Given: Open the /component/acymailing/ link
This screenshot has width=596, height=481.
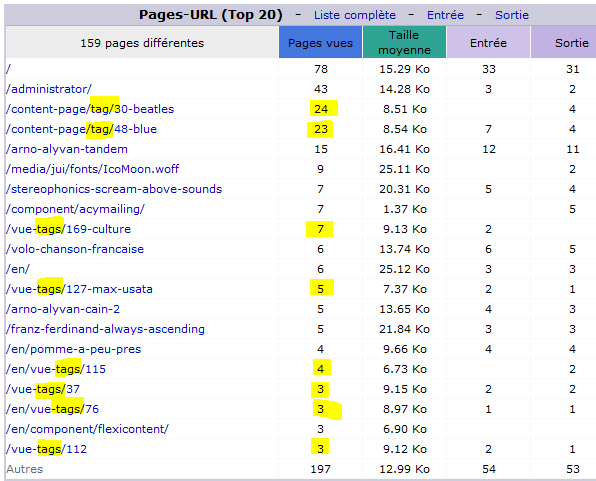Looking at the screenshot, I should [75, 209].
